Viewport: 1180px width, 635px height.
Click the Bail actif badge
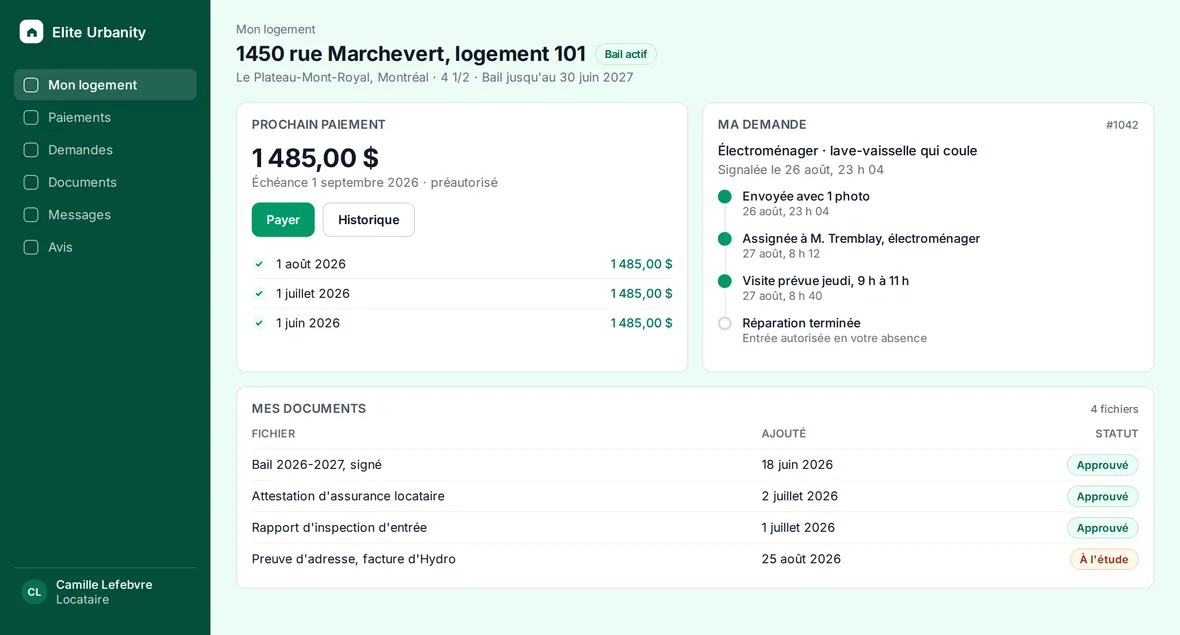[625, 54]
